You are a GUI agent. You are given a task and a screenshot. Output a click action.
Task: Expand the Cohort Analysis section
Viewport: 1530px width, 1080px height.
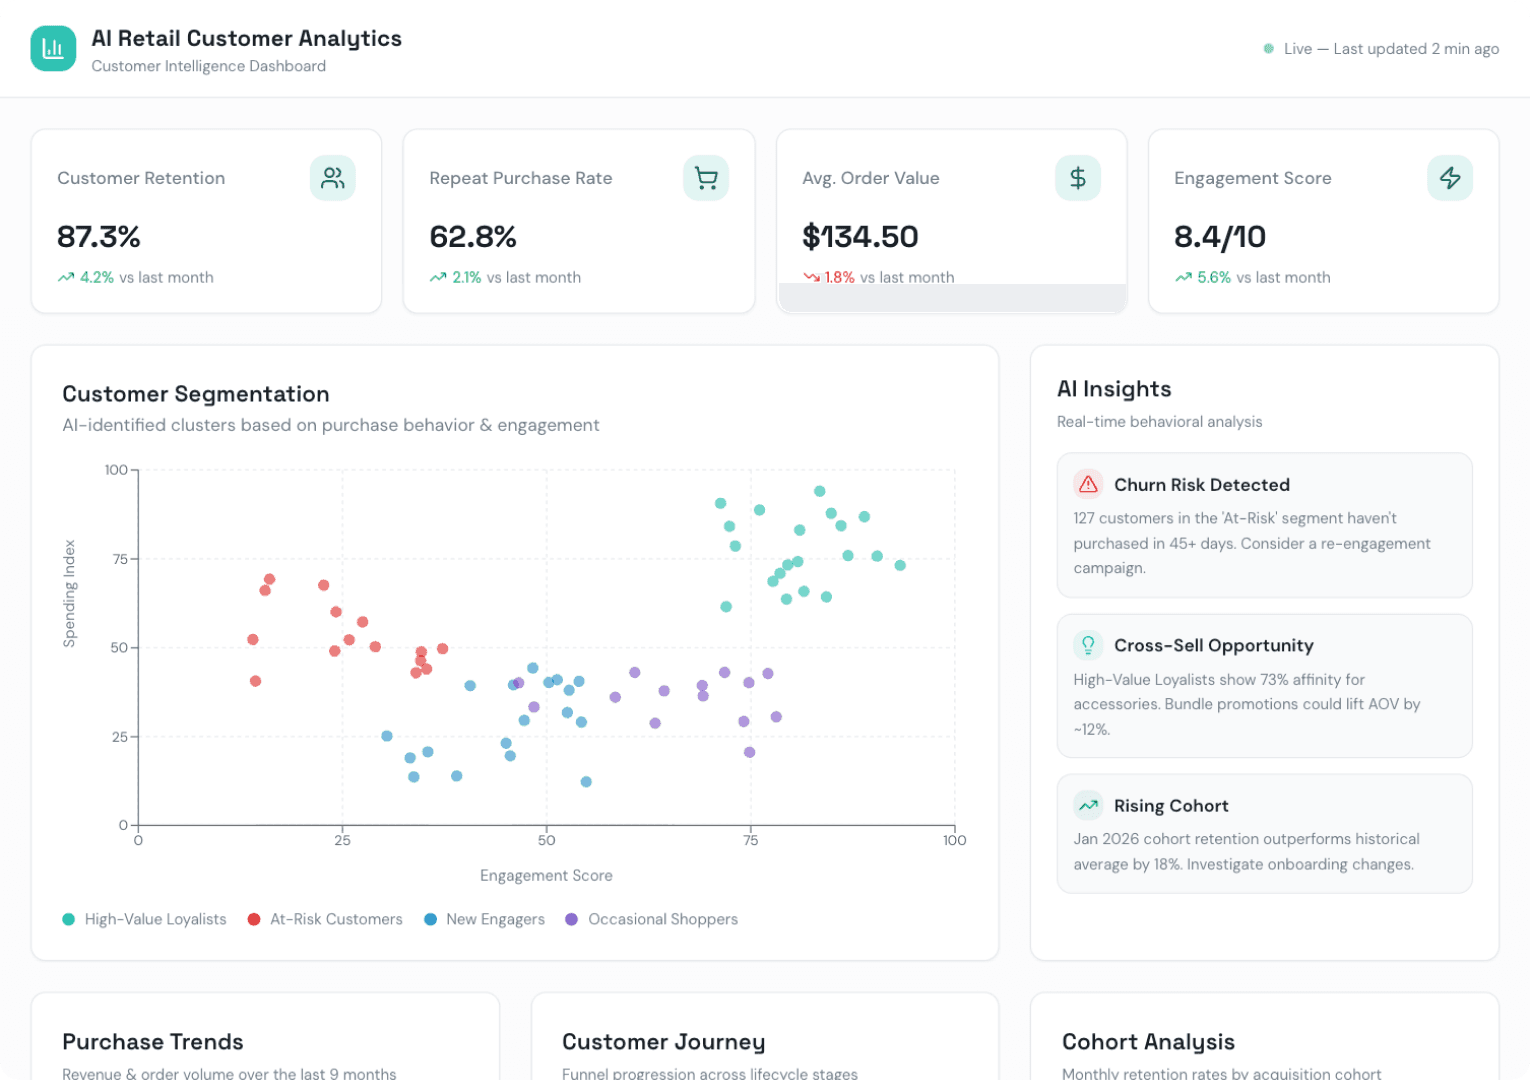1148,1042
